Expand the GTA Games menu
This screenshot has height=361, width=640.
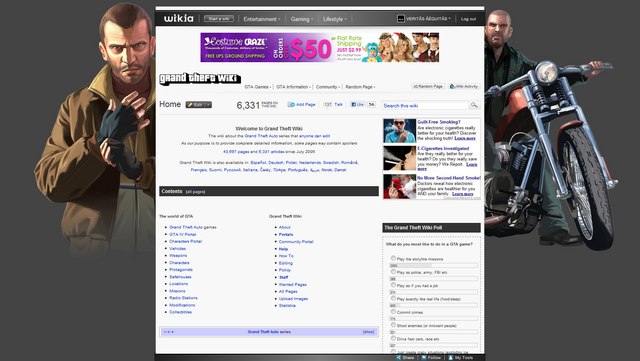coord(258,87)
